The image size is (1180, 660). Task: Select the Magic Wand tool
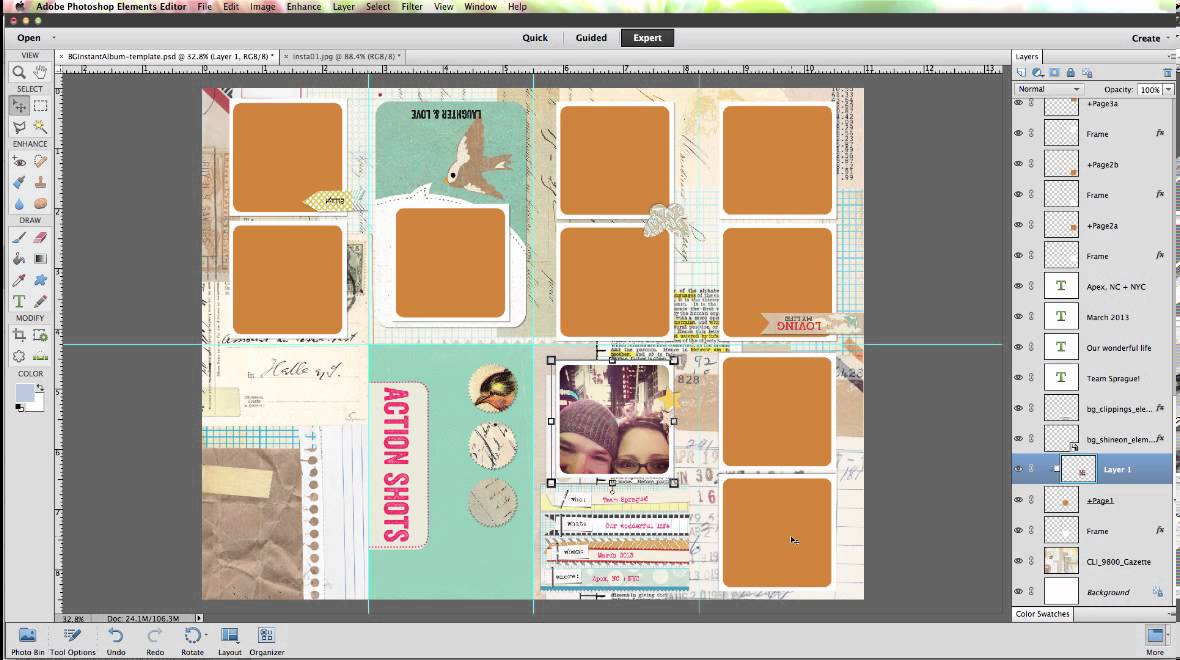point(40,127)
